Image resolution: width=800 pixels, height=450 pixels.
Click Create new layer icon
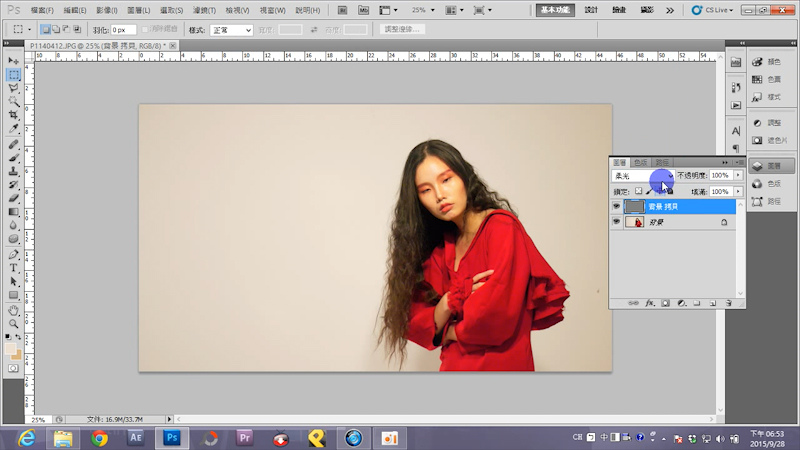(x=713, y=303)
